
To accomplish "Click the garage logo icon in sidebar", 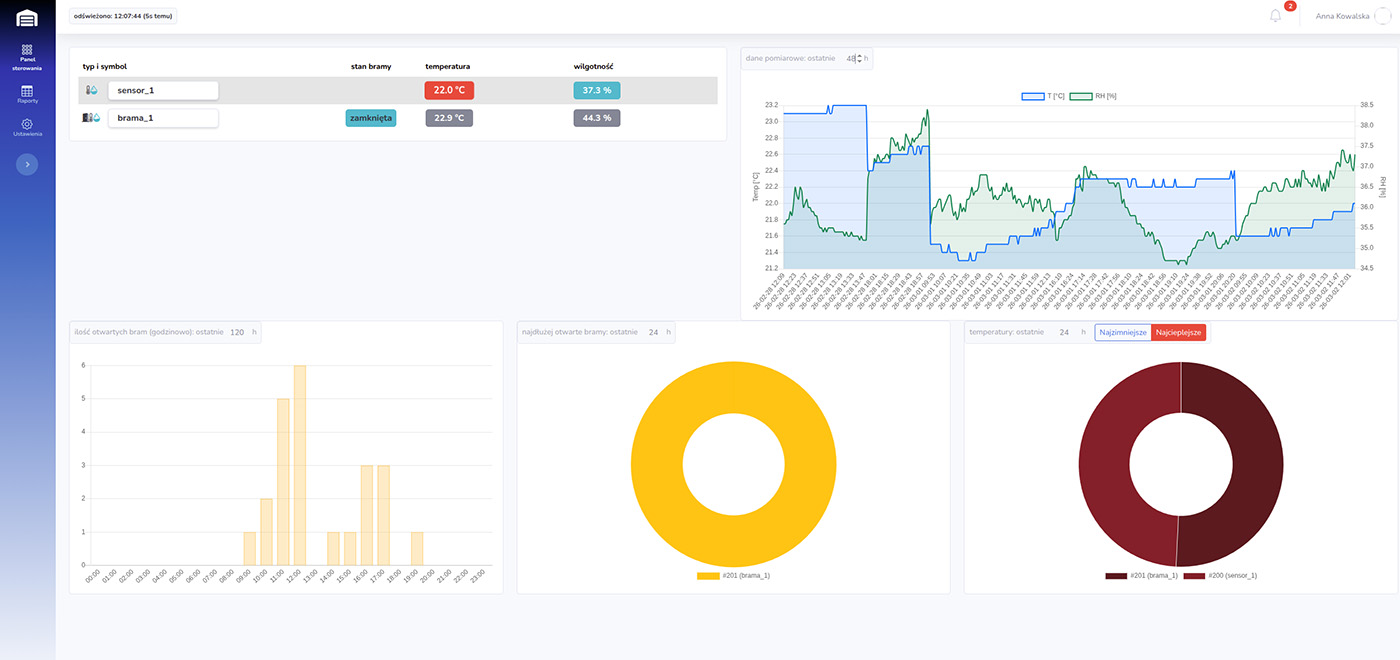I will point(27,18).
